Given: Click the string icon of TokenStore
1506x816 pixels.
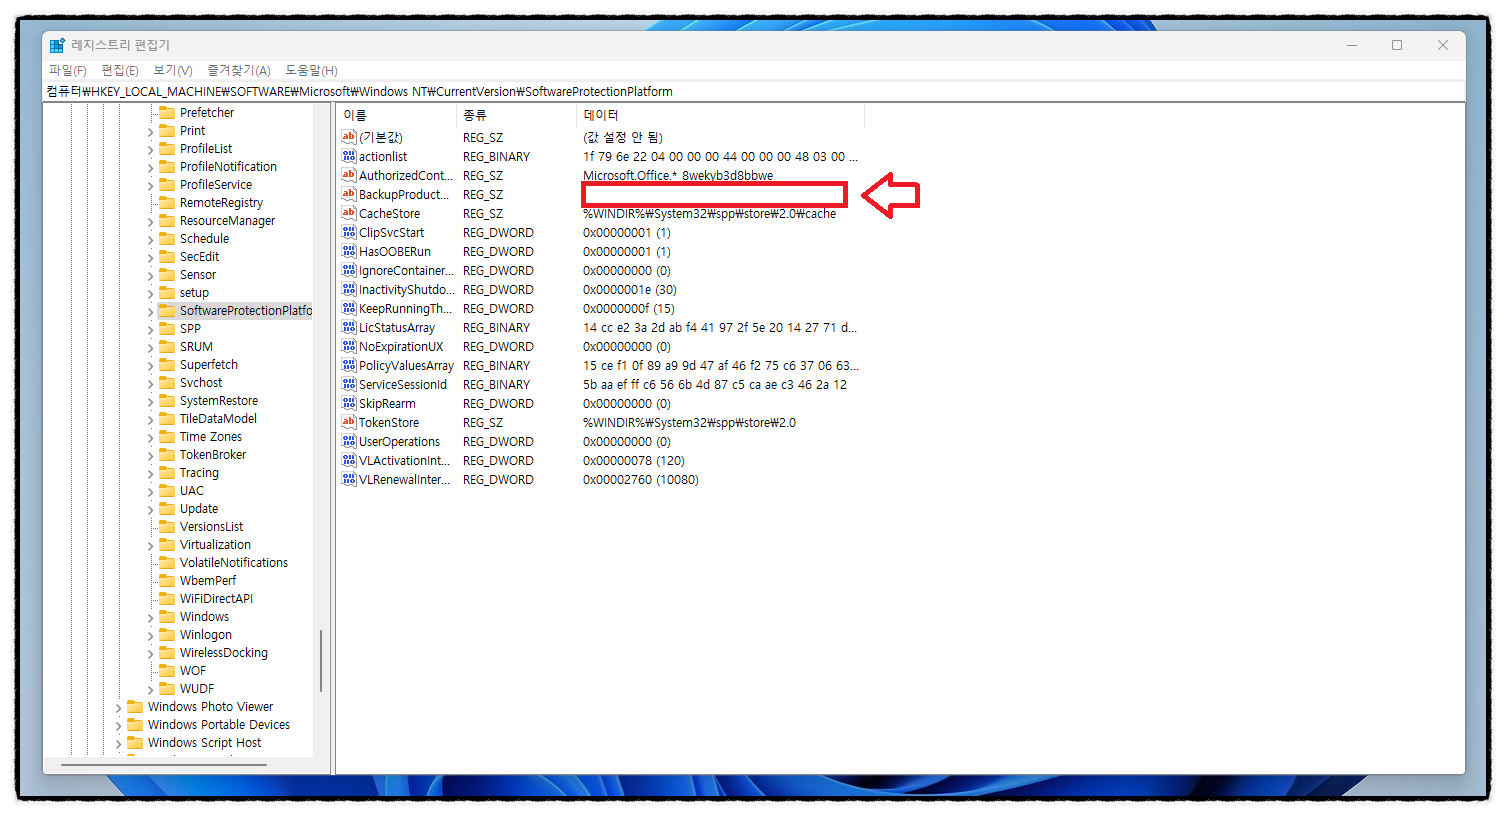Looking at the screenshot, I should pos(349,422).
